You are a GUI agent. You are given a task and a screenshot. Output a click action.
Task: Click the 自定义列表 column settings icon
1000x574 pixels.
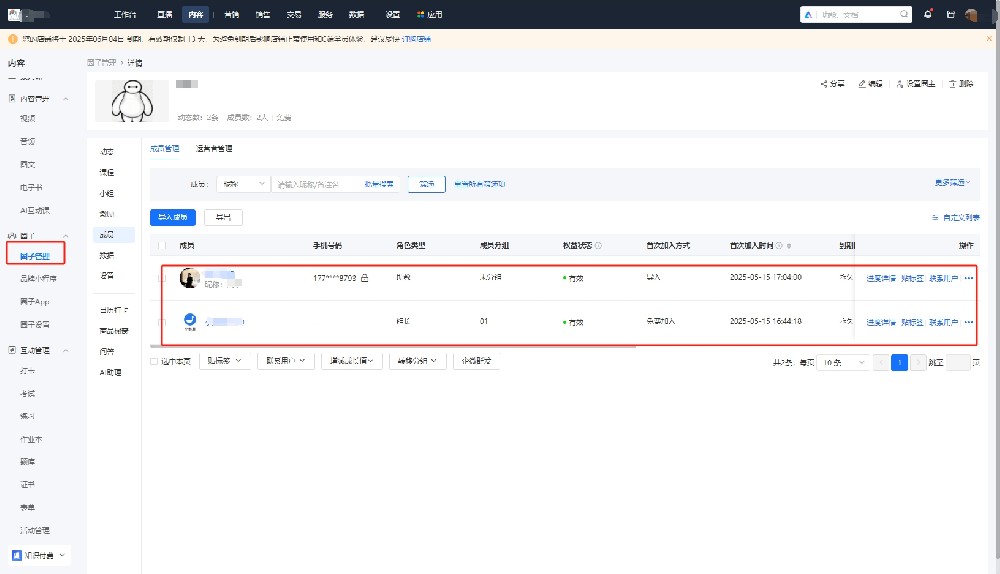pyautogui.click(x=935, y=217)
